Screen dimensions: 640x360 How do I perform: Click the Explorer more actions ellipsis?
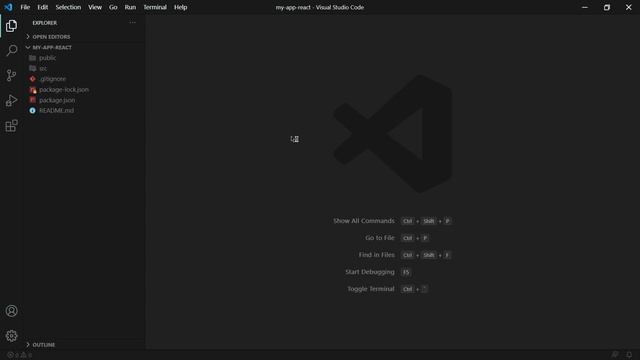pyautogui.click(x=133, y=23)
